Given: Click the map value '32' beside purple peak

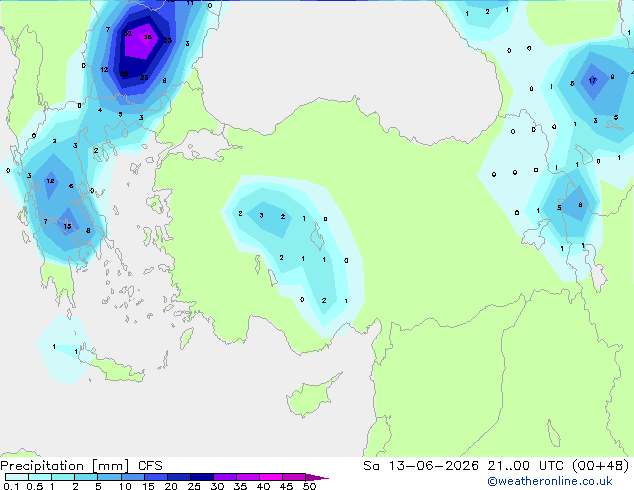Looking at the screenshot, I should [x=127, y=34].
